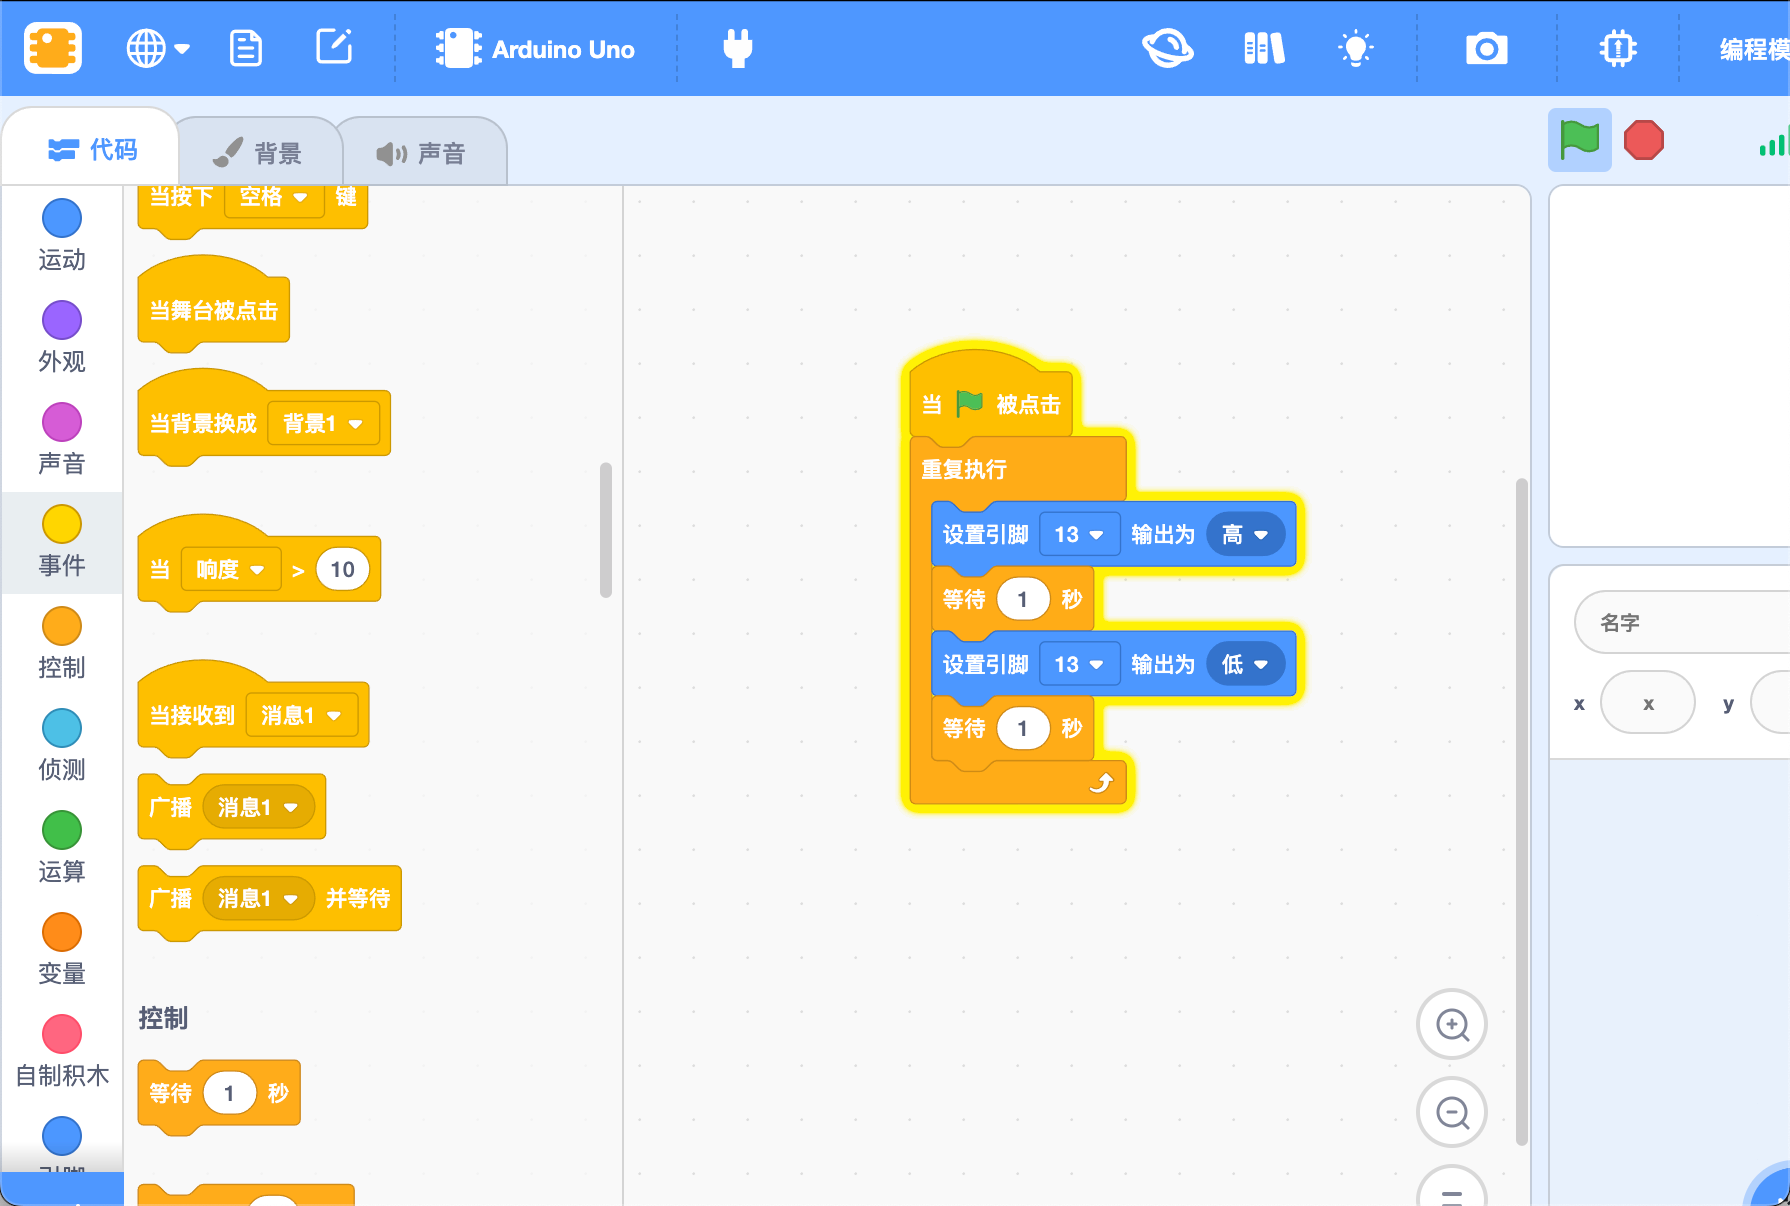Open the 低 output level dropdown
Viewport: 1790px width, 1206px height.
(x=1245, y=665)
